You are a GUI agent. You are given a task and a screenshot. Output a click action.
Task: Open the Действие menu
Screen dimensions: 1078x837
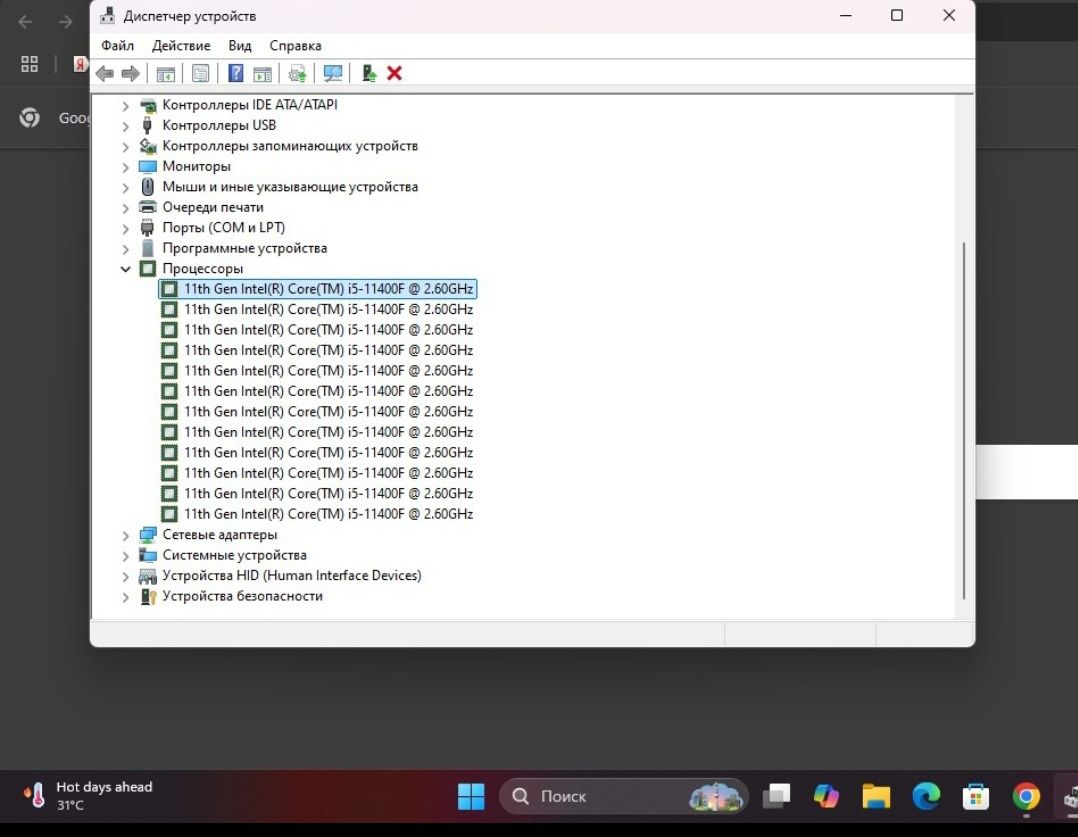tap(181, 45)
